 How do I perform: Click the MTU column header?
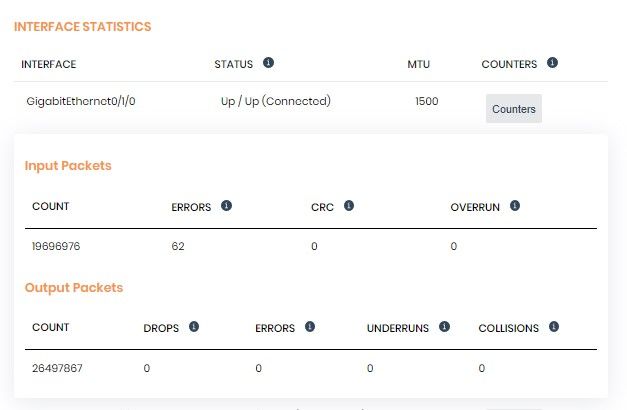click(x=418, y=64)
